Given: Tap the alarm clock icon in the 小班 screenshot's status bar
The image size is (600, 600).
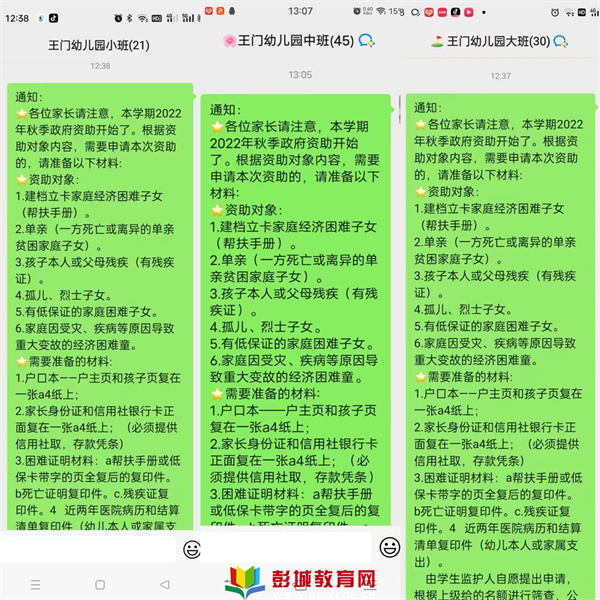Looking at the screenshot, I should pos(118,18).
